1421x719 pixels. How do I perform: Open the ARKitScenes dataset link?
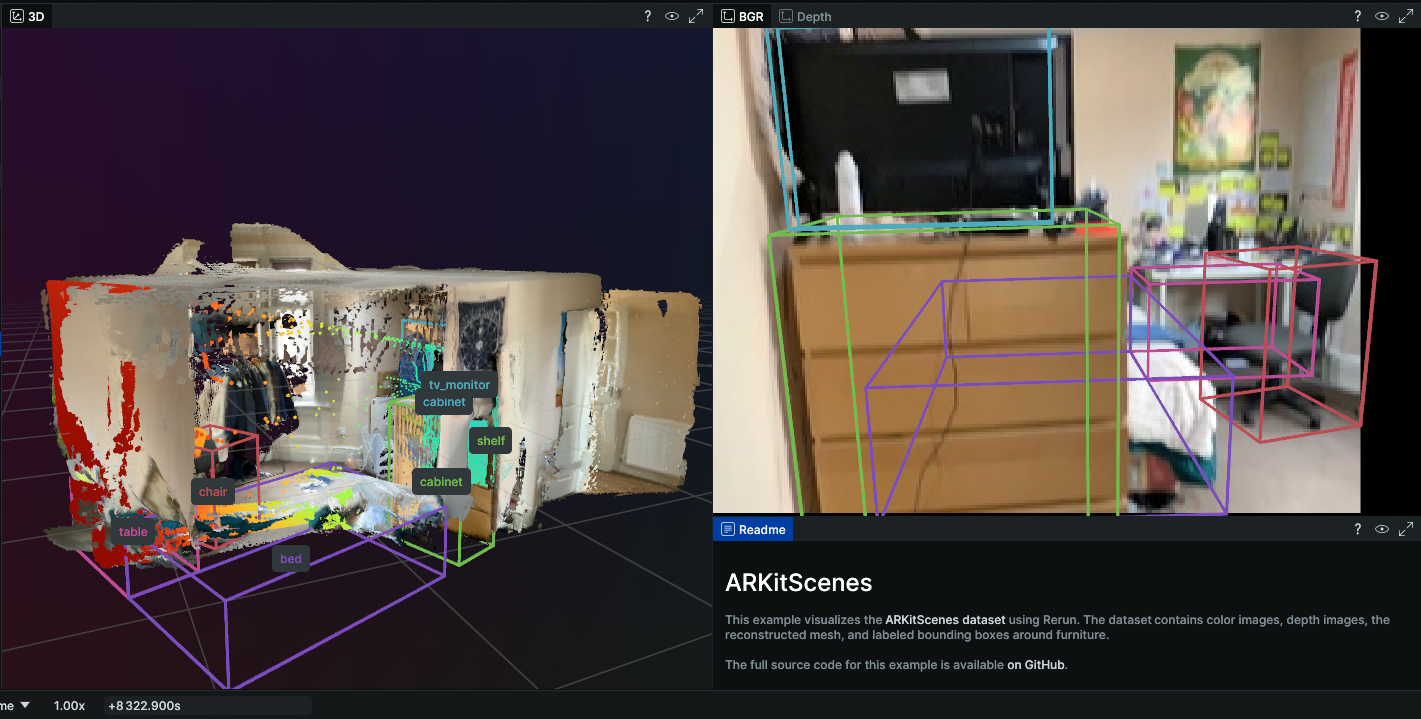coord(944,620)
